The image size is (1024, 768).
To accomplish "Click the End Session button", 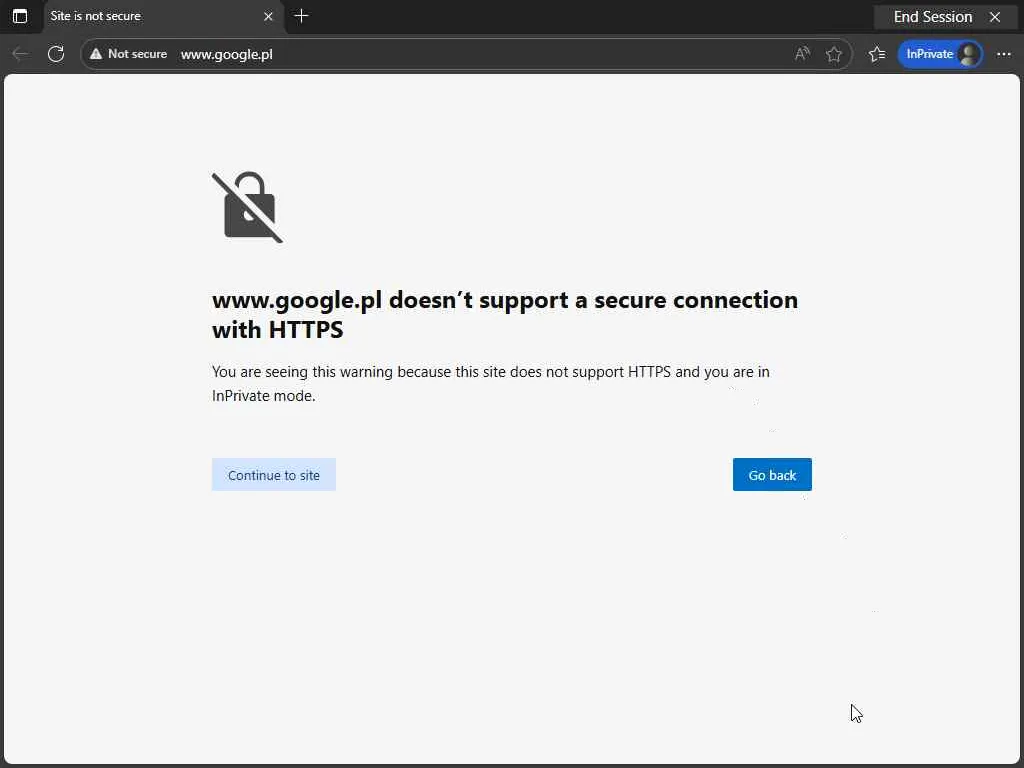I will pyautogui.click(x=932, y=16).
